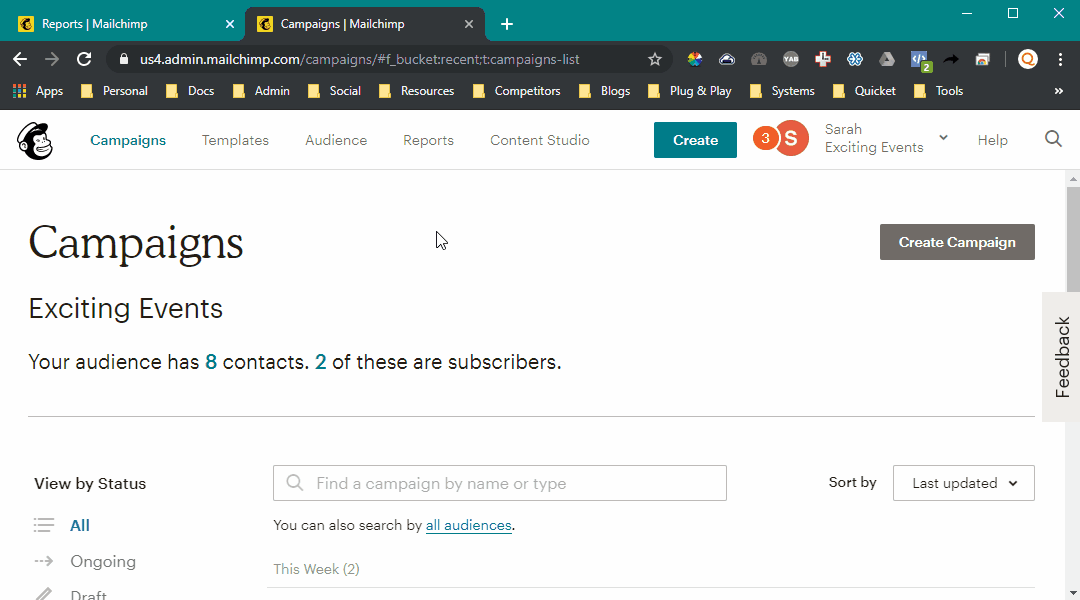Click the Create Campaign button

pos(957,242)
